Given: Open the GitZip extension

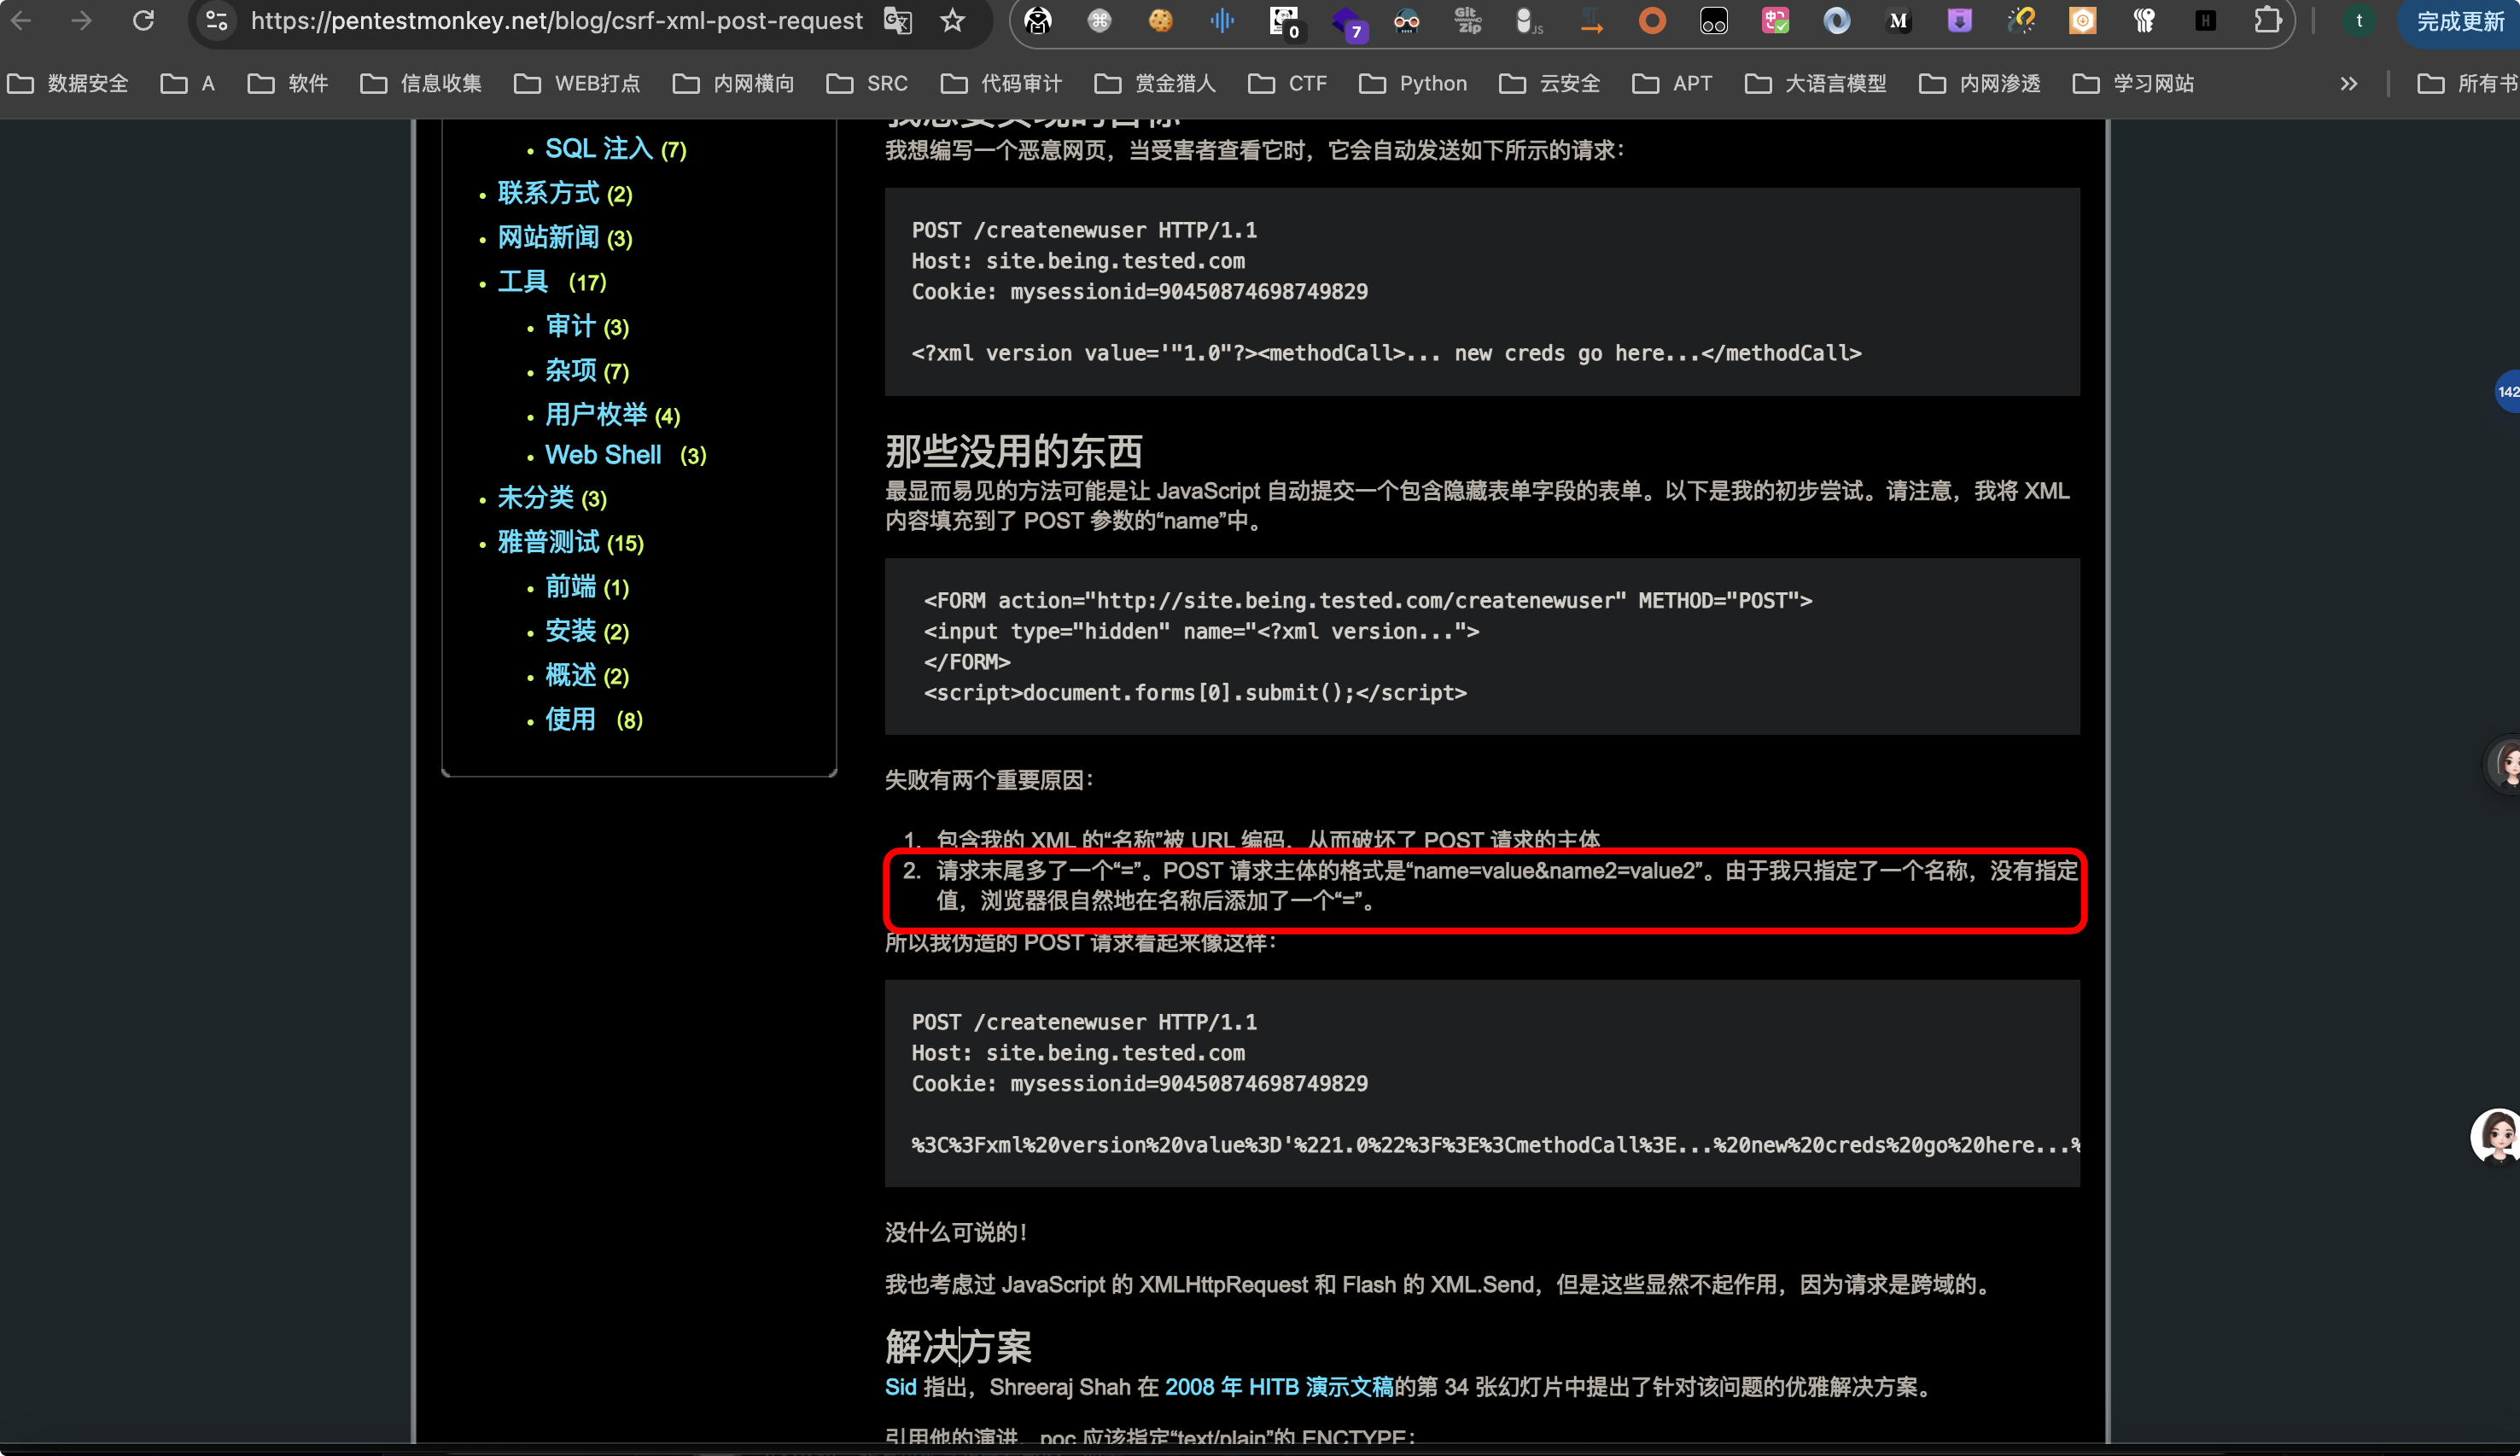Looking at the screenshot, I should click(1468, 21).
